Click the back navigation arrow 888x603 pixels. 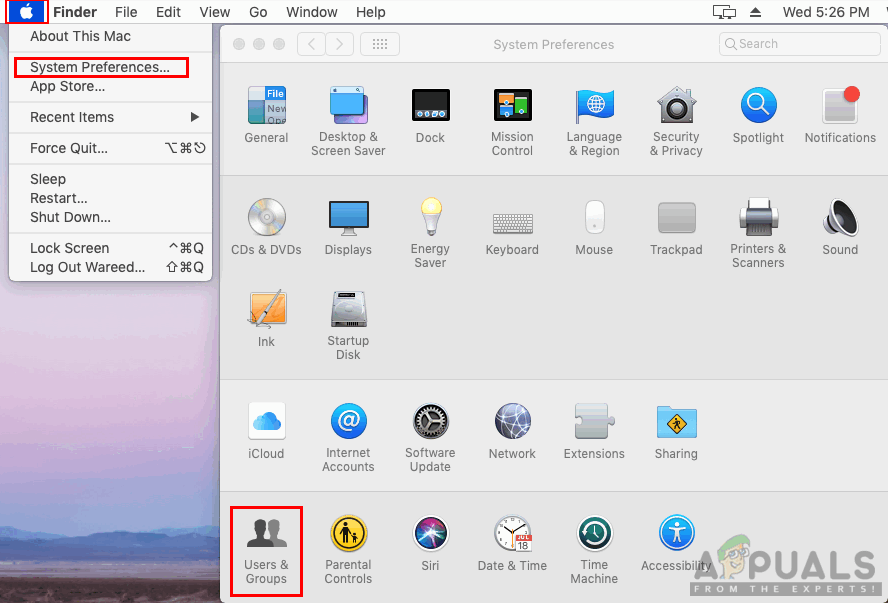click(x=311, y=44)
